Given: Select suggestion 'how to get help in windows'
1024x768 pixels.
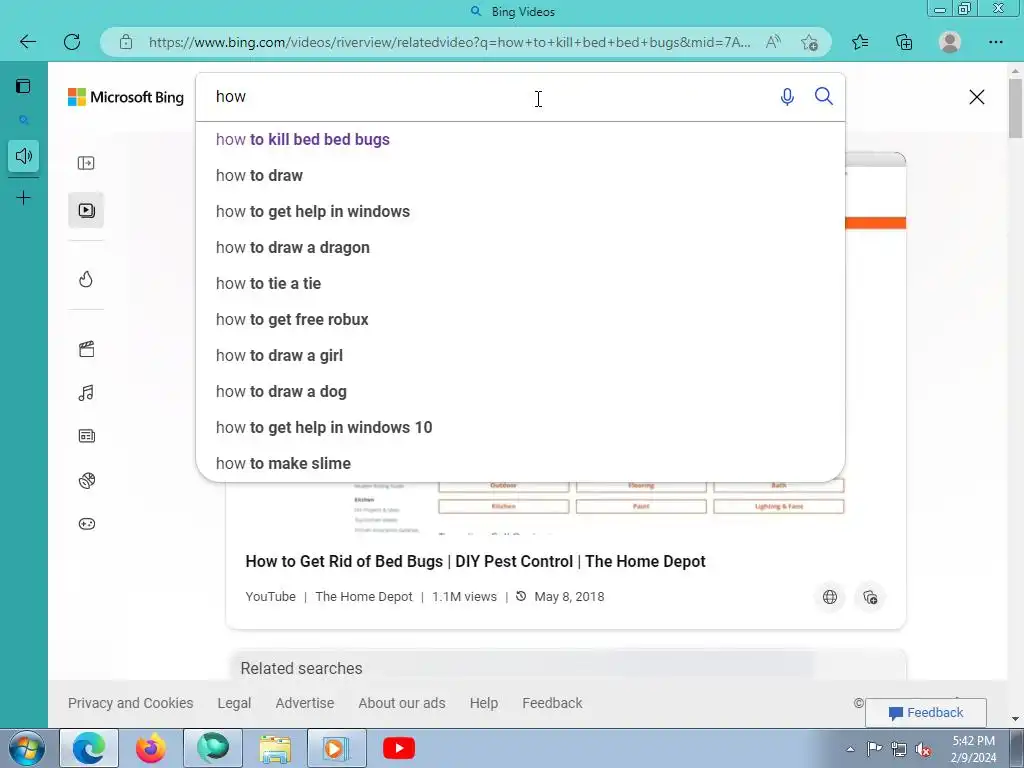Looking at the screenshot, I should click(x=520, y=212).
